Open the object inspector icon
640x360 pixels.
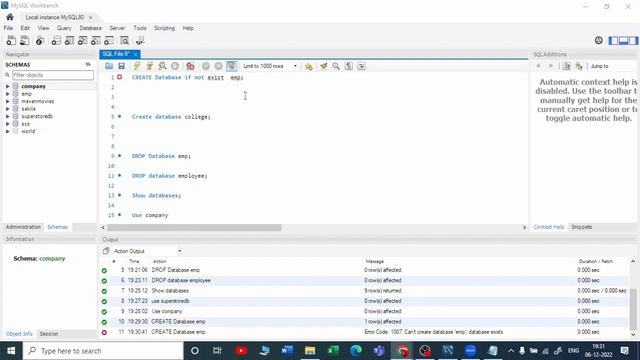[40, 40]
